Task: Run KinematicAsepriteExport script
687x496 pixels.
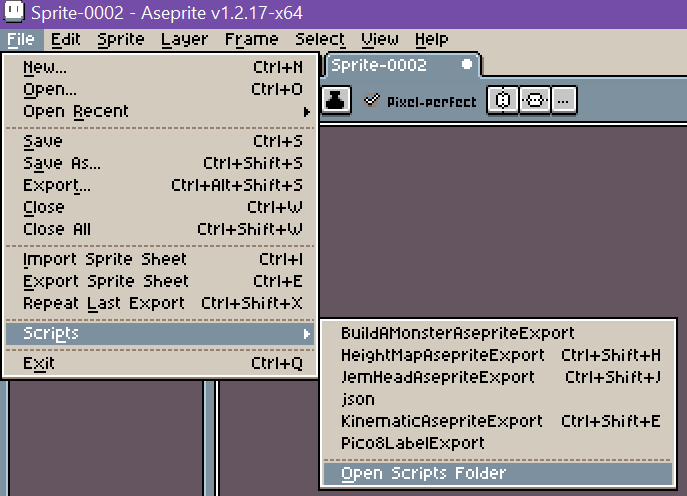Action: coord(498,421)
